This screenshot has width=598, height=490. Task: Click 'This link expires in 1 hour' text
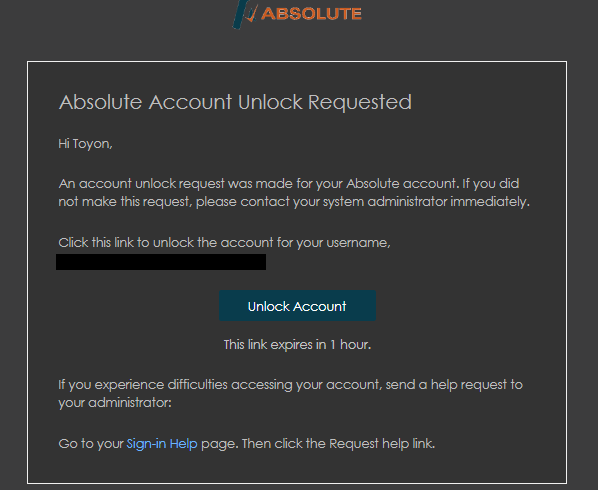(297, 345)
